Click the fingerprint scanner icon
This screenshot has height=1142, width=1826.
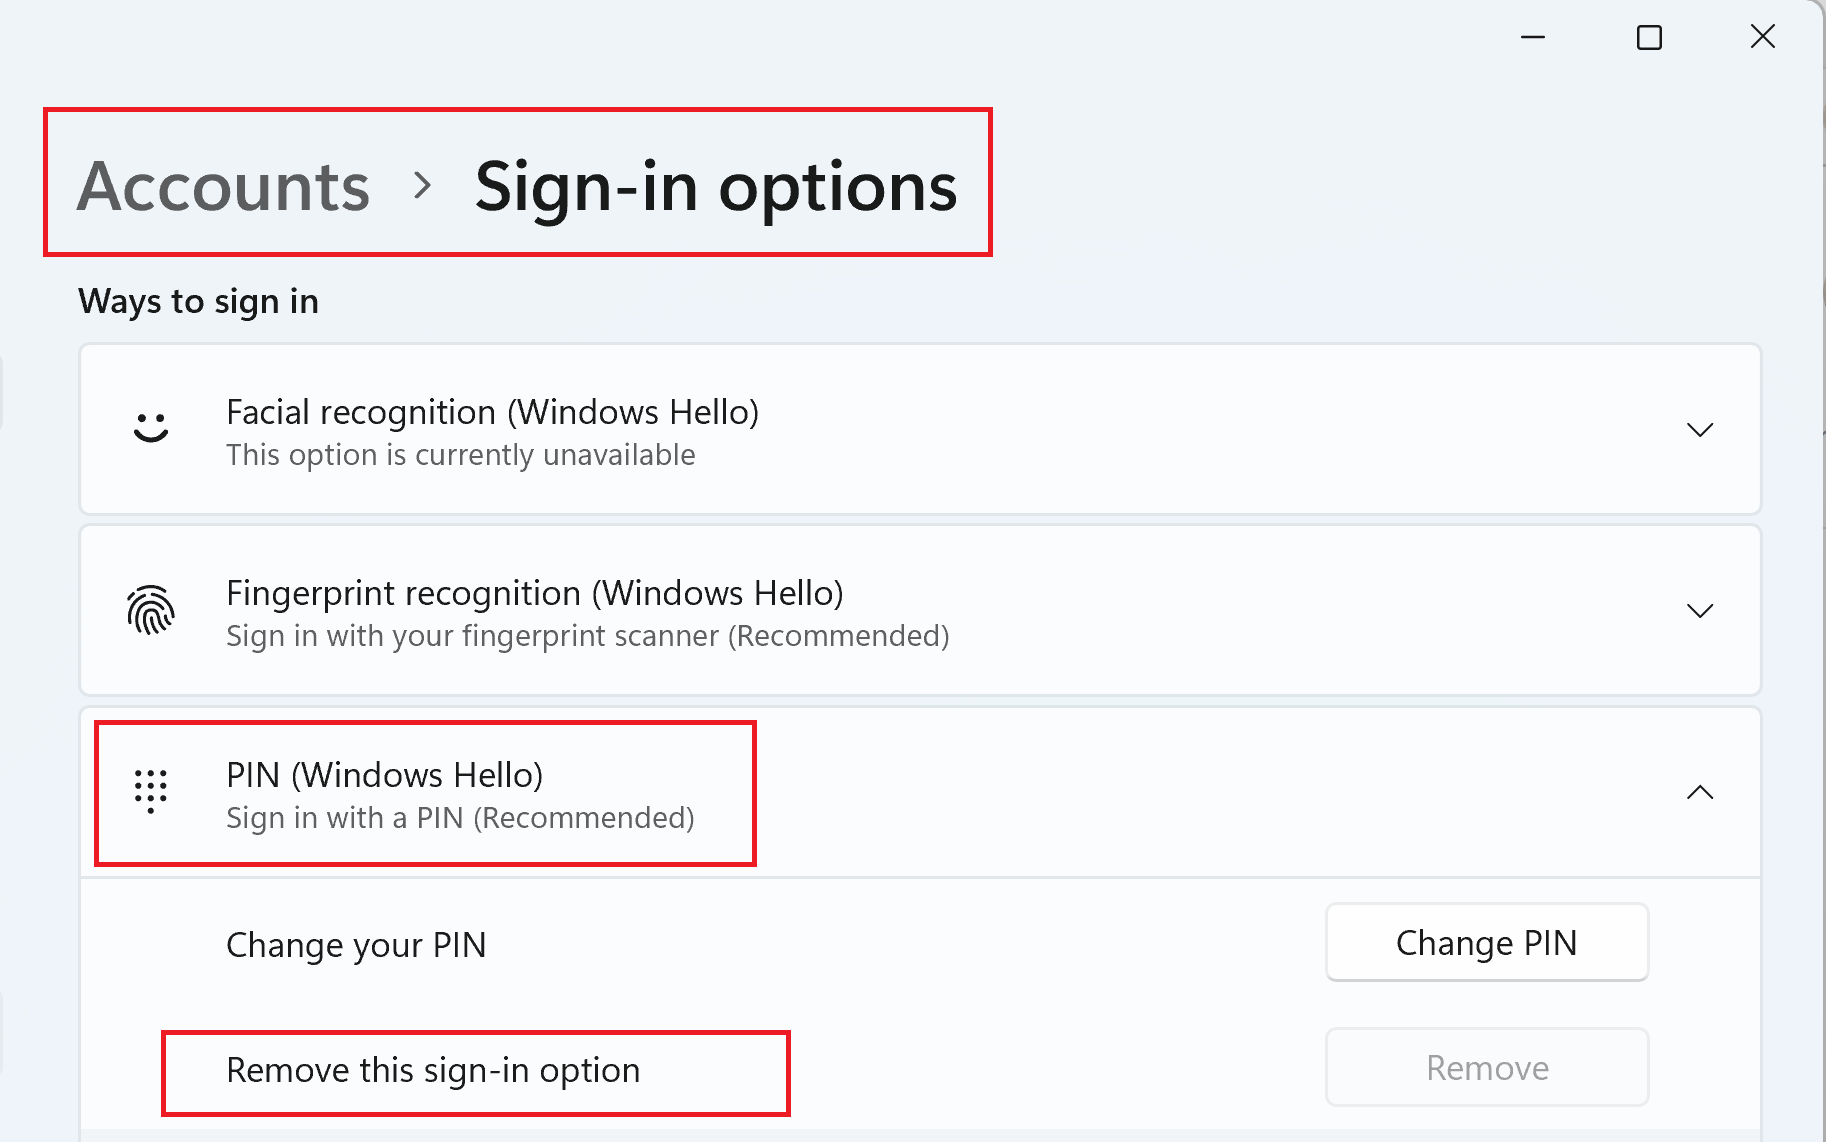coord(151,610)
